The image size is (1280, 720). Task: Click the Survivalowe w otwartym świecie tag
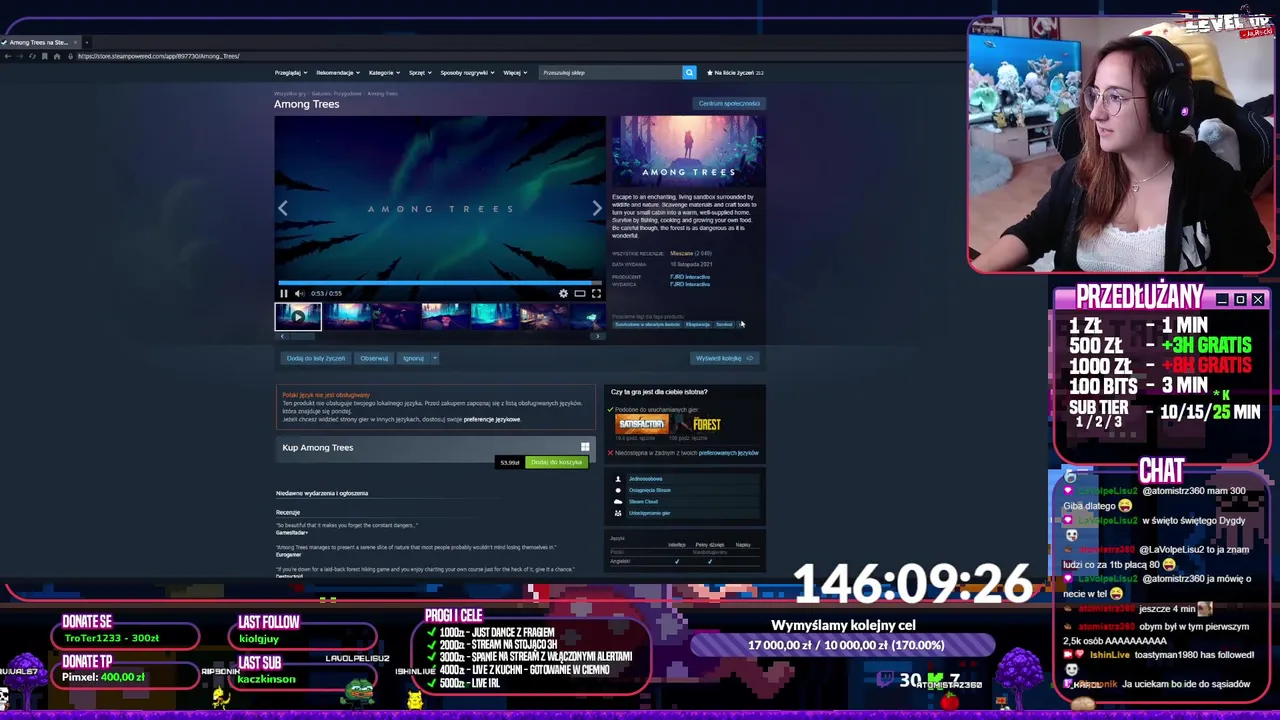(x=647, y=324)
